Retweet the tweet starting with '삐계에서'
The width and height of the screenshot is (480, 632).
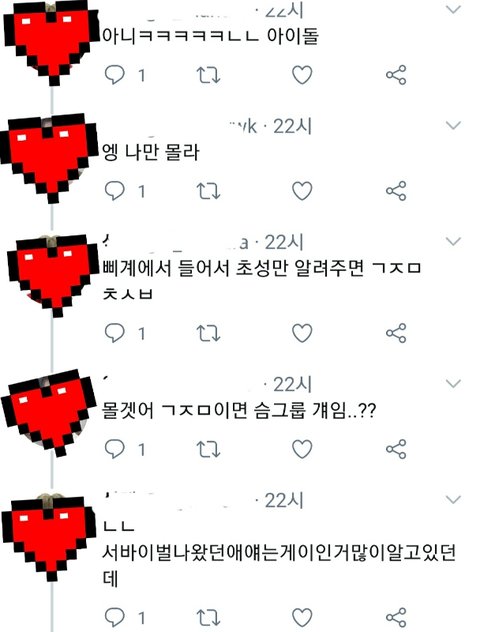coord(208,333)
